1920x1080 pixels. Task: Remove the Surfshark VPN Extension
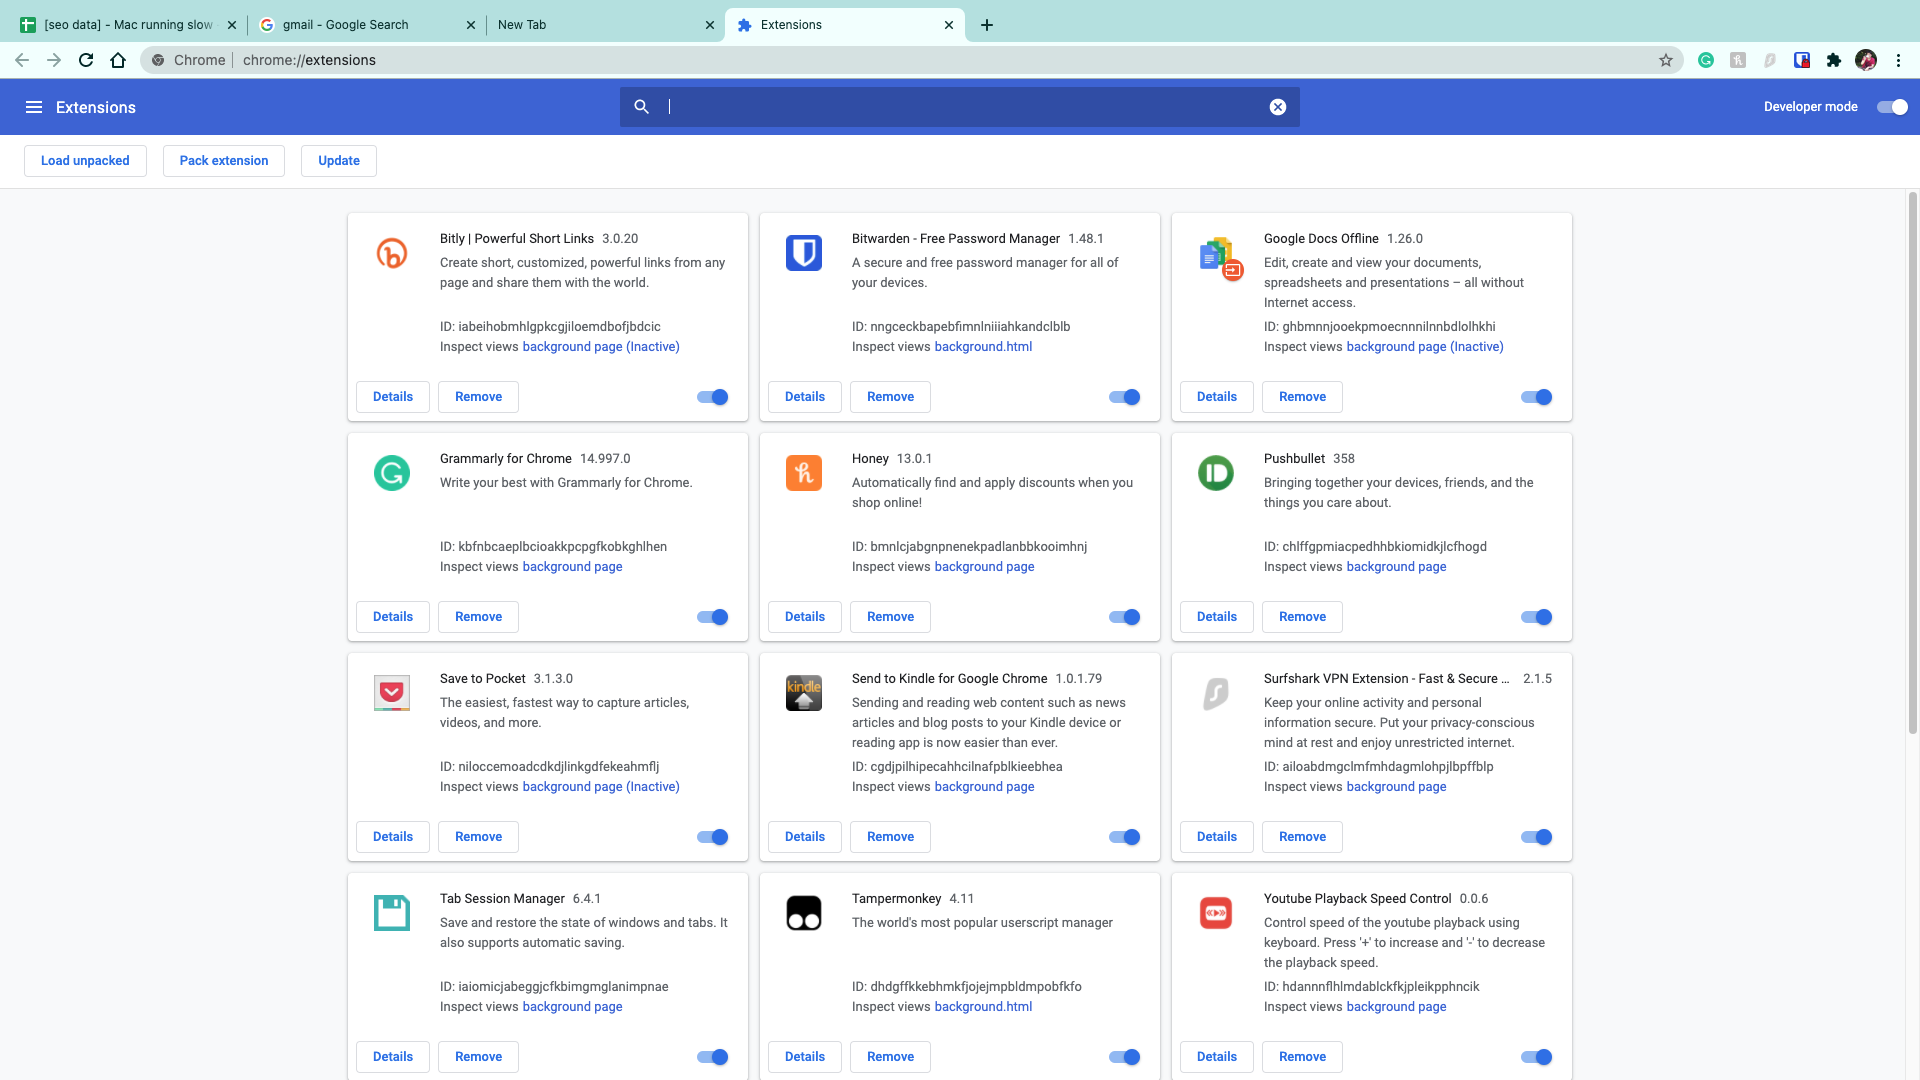pyautogui.click(x=1302, y=837)
